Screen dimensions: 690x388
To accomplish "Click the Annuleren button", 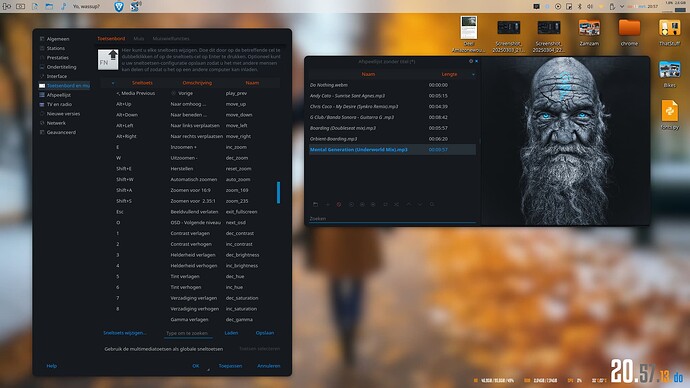I will click(x=268, y=366).
